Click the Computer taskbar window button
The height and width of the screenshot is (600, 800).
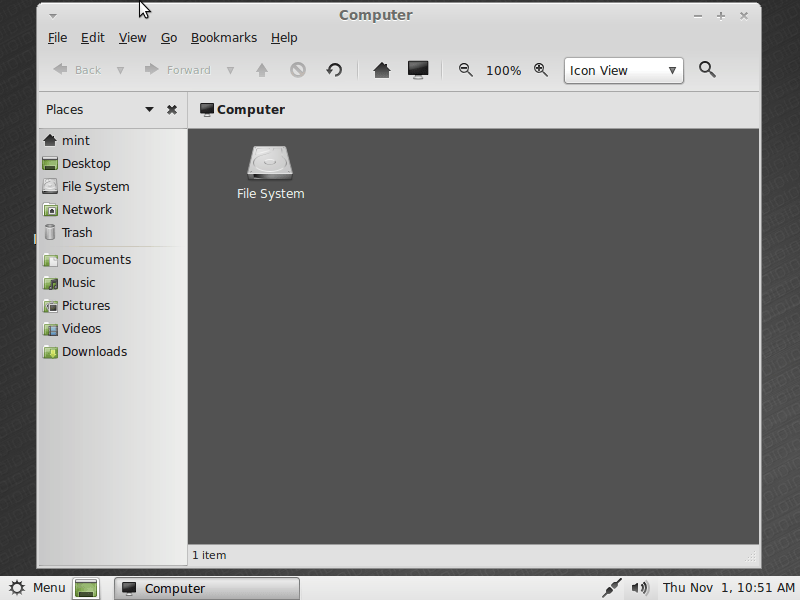pos(207,588)
